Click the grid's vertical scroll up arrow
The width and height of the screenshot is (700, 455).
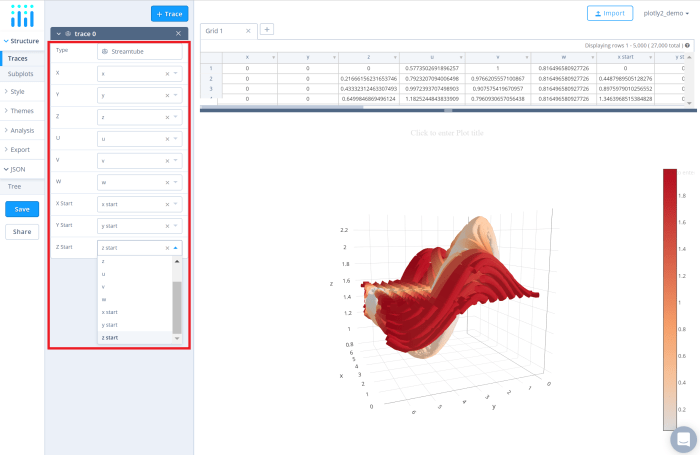(689, 58)
